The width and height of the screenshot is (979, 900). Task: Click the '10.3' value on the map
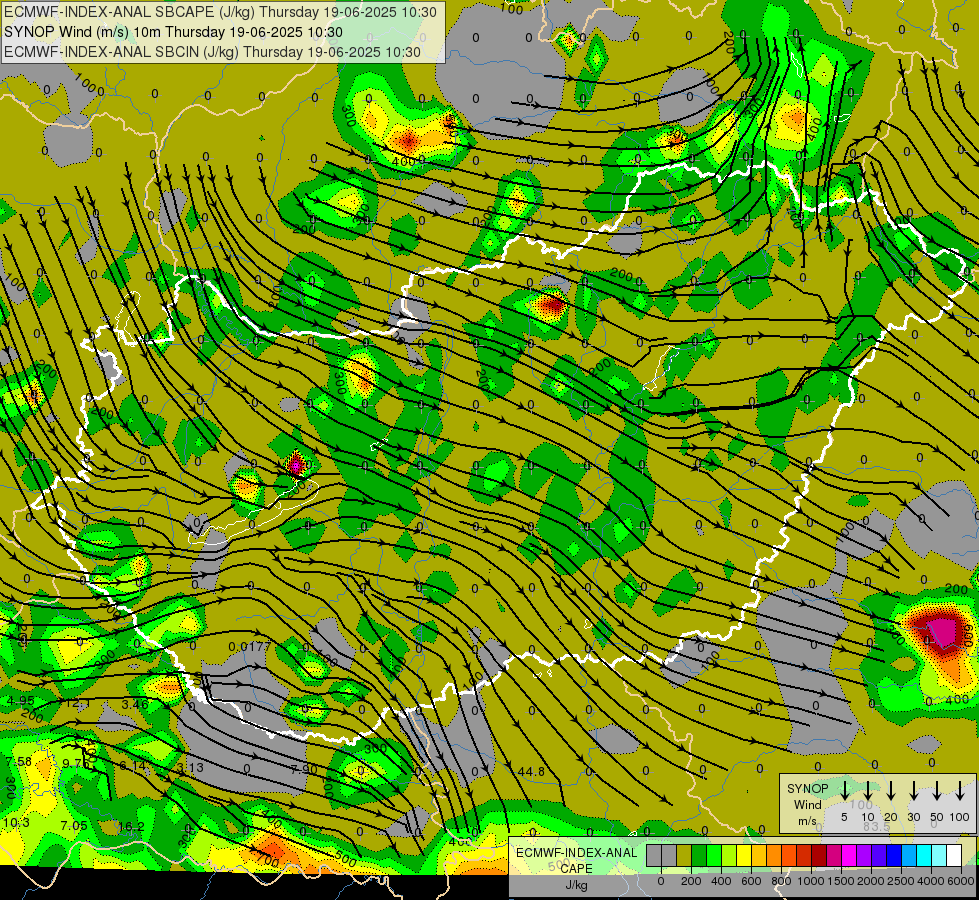16,823
